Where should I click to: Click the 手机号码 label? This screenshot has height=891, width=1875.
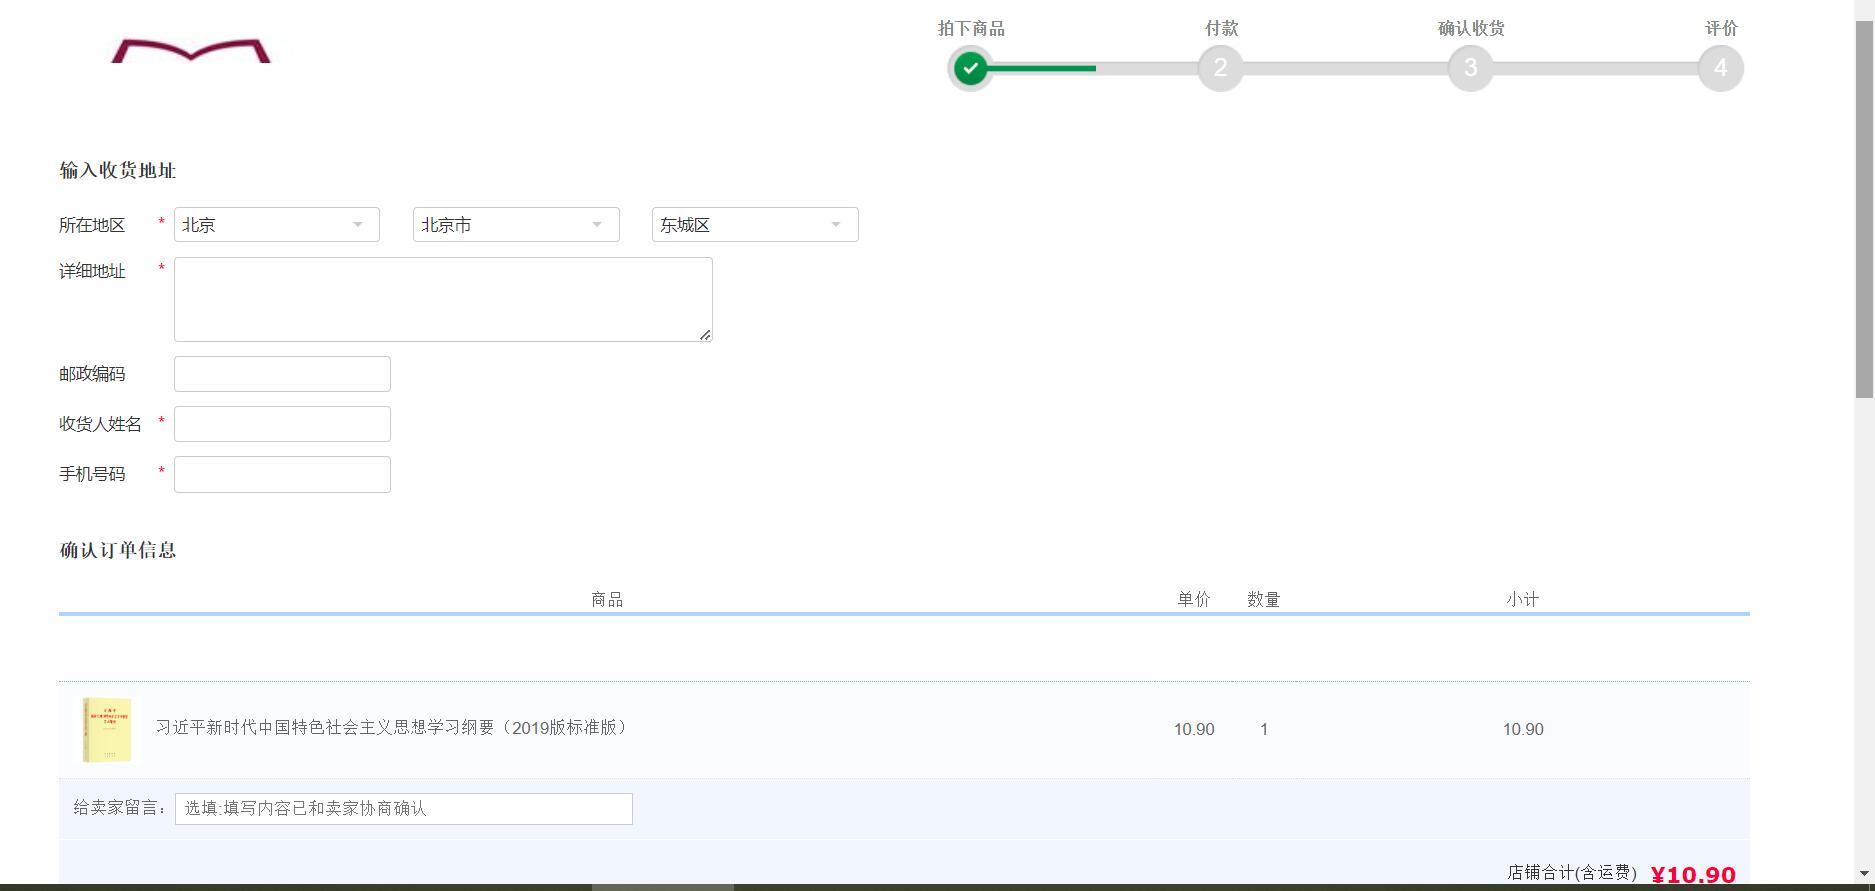(x=92, y=474)
